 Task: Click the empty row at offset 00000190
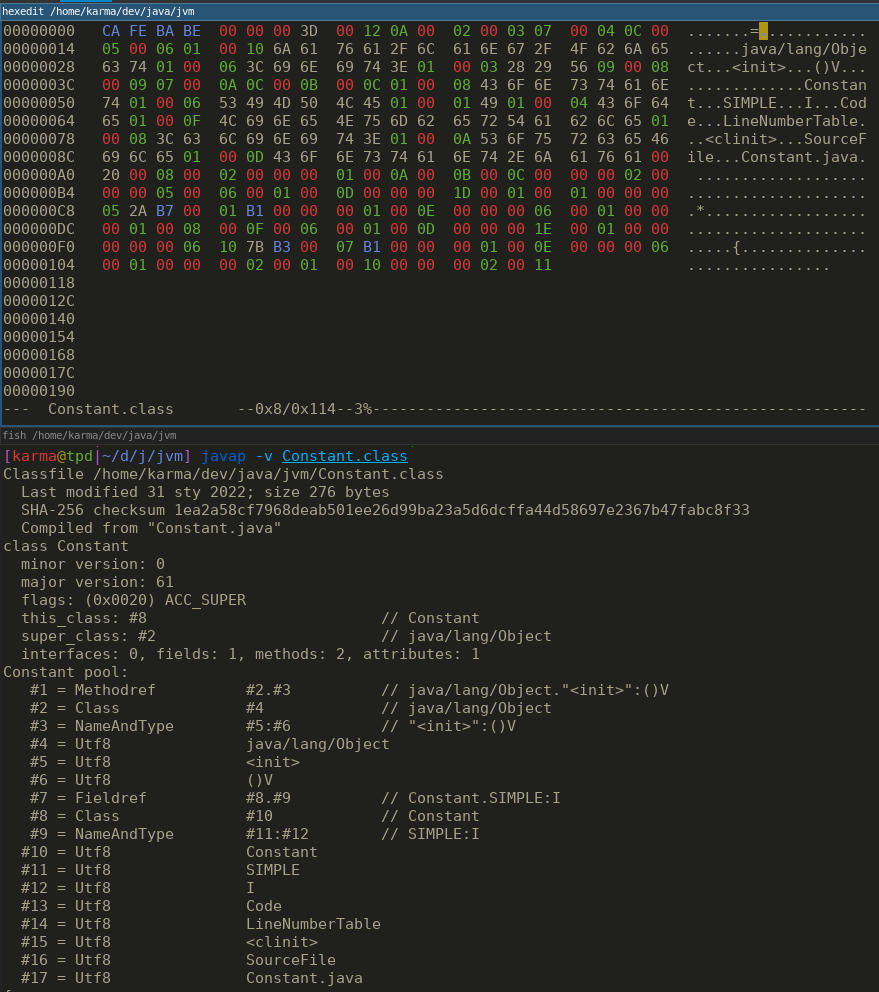39,391
